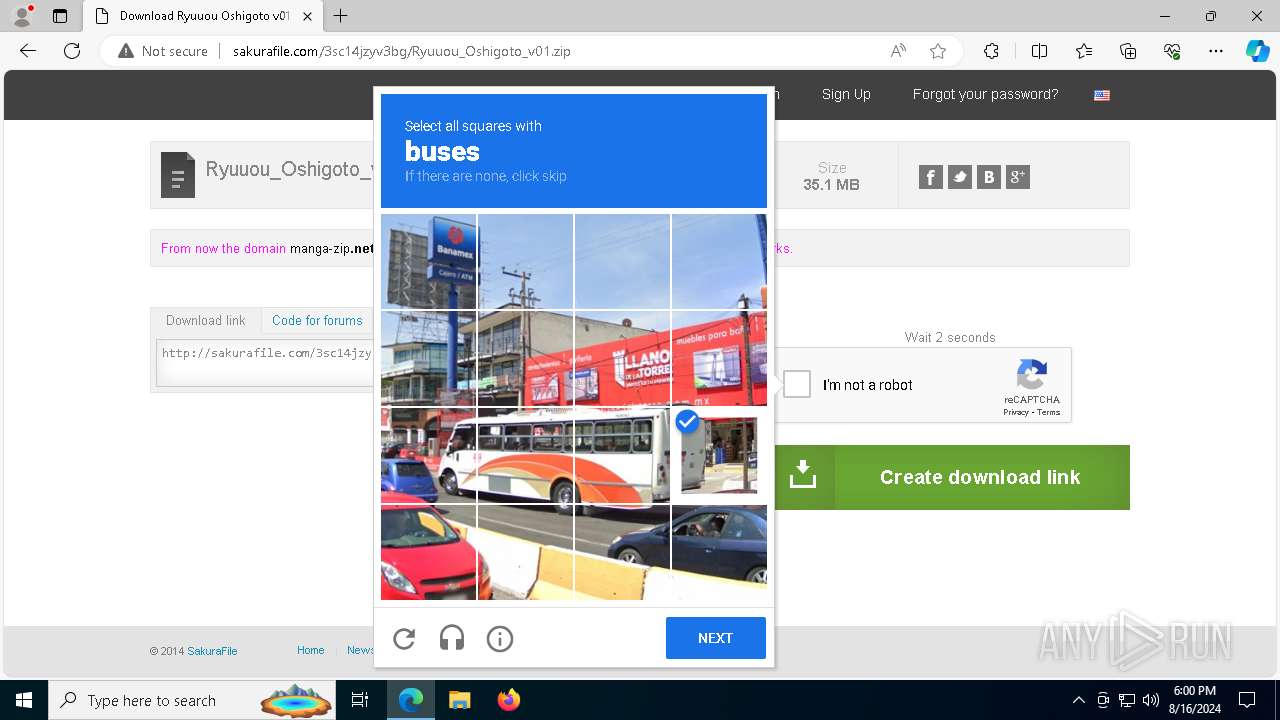Open a new browser tab
This screenshot has height=720, width=1280.
tap(341, 16)
